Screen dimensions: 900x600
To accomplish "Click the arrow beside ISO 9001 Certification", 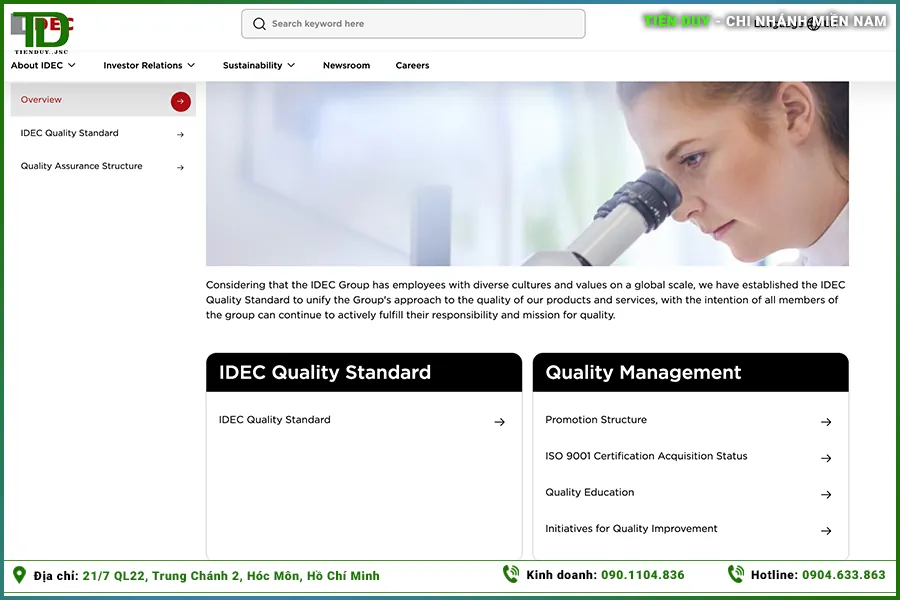I will 826,458.
